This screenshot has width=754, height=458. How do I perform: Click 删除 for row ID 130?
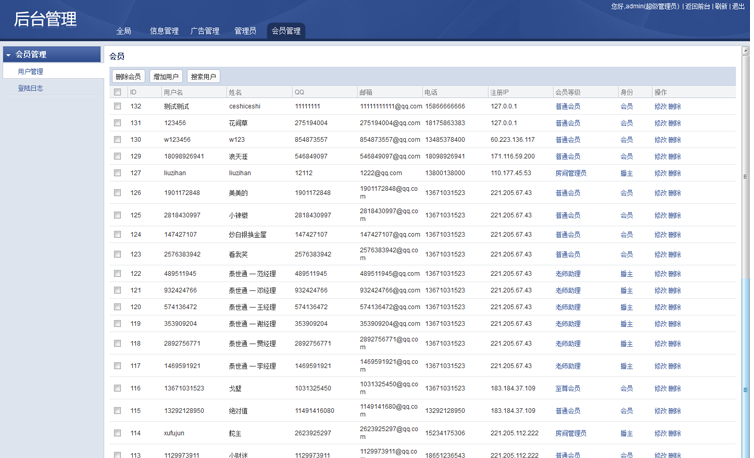(x=675, y=140)
